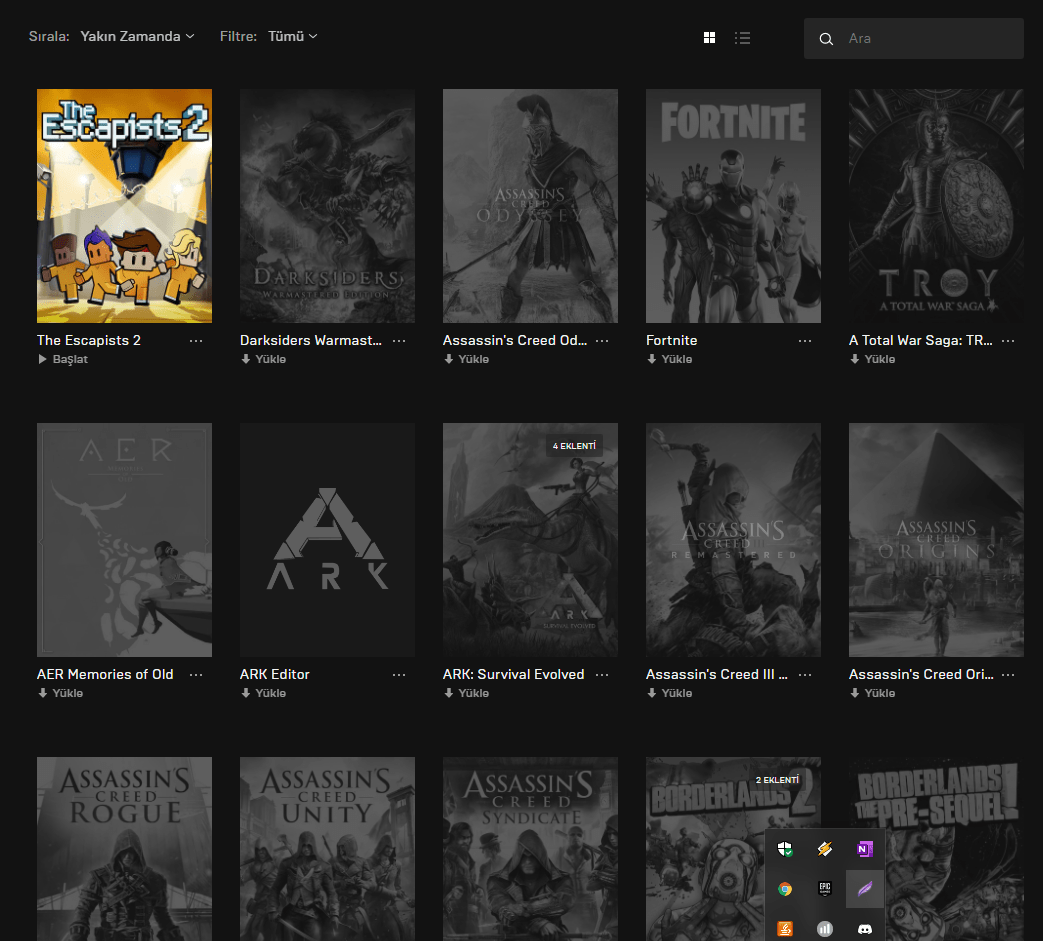Open OneNote tray icon
Image resolution: width=1043 pixels, height=941 pixels.
(865, 849)
